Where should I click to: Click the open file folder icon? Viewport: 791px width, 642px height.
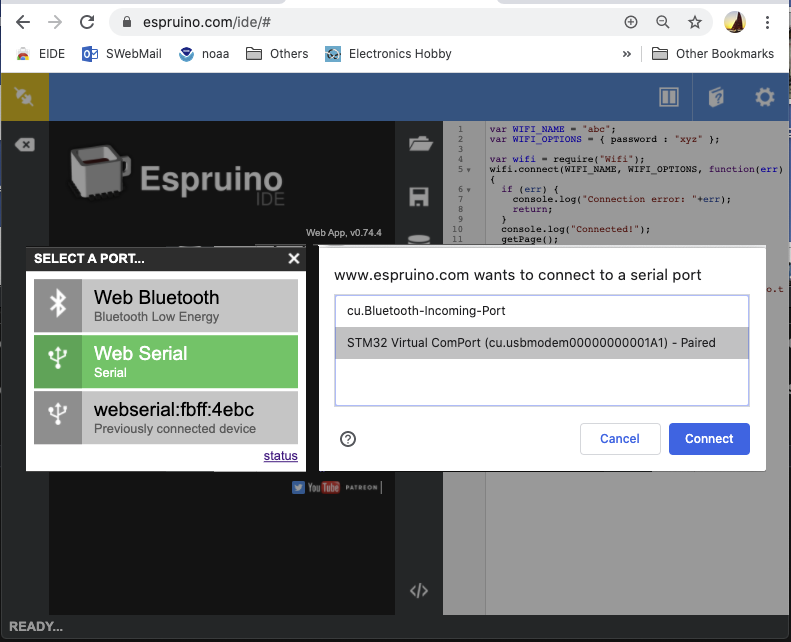pyautogui.click(x=420, y=144)
